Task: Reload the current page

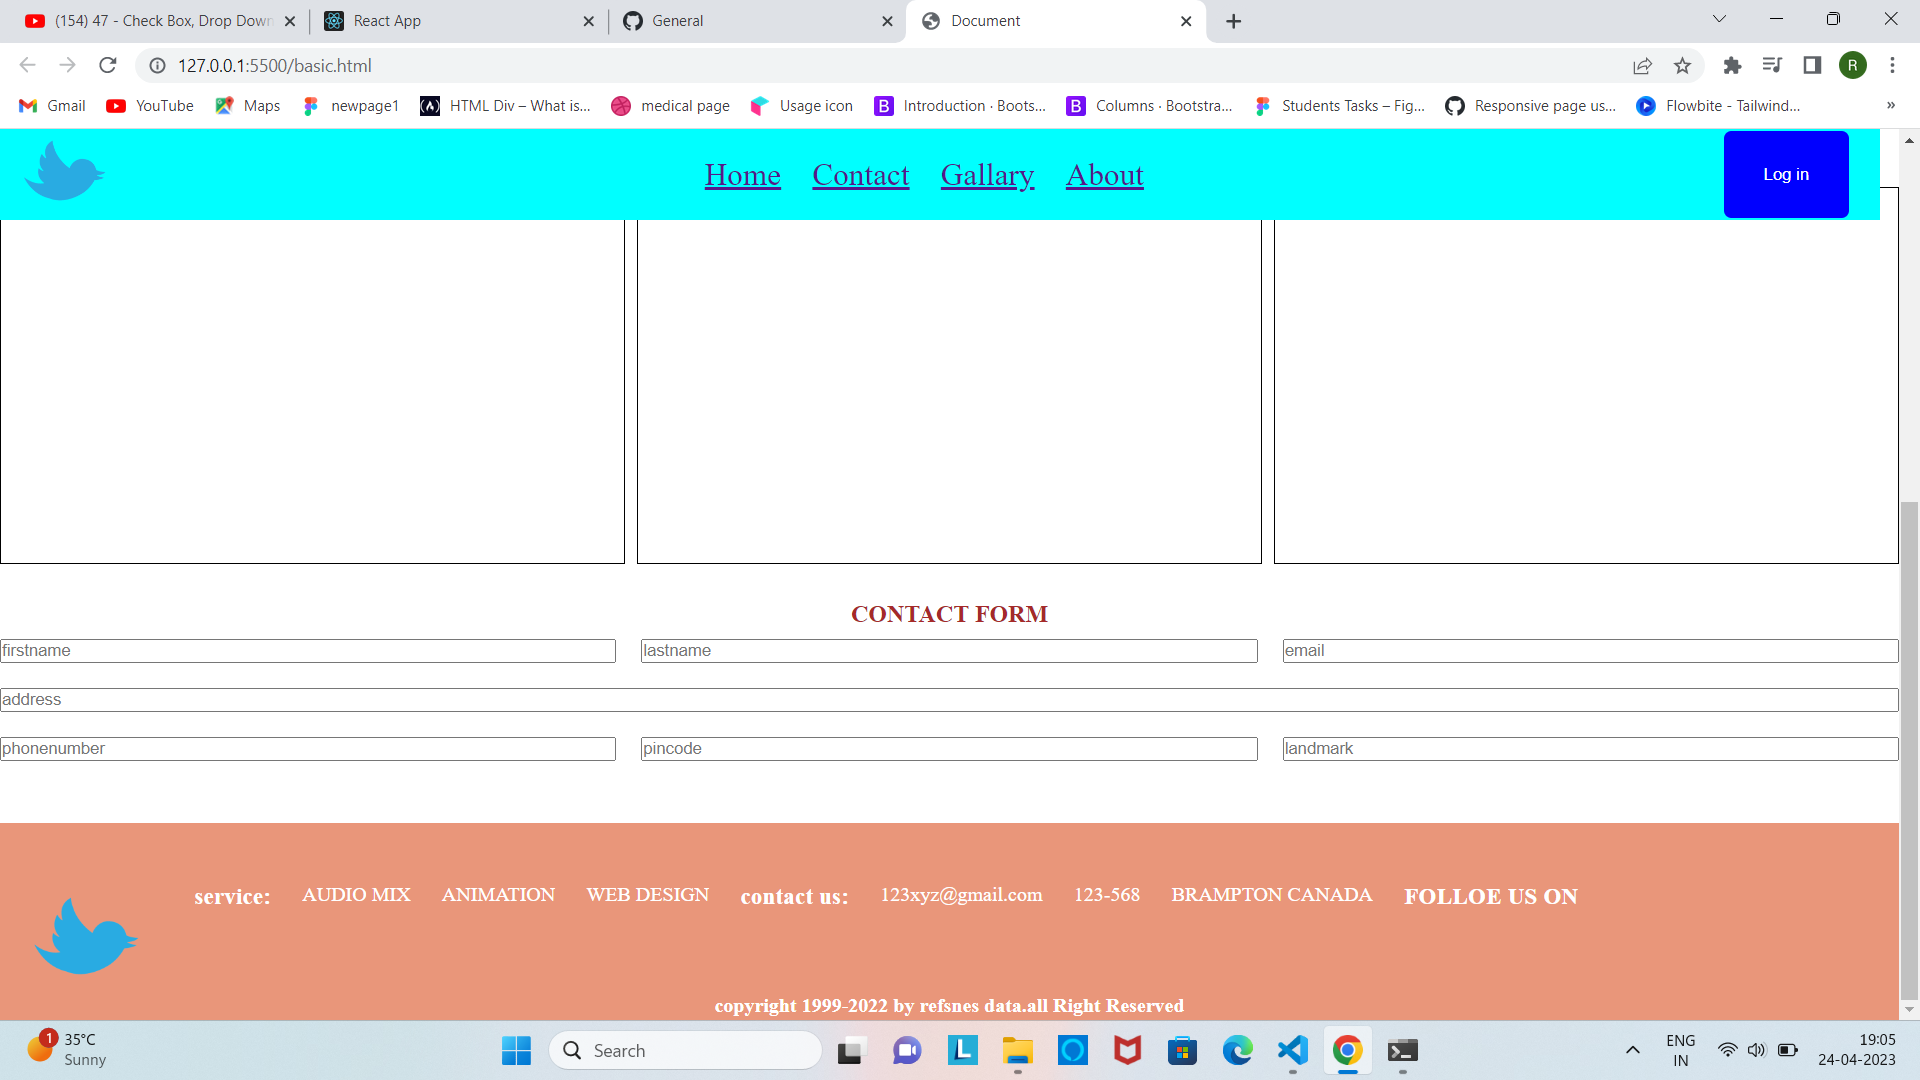Action: 107,65
